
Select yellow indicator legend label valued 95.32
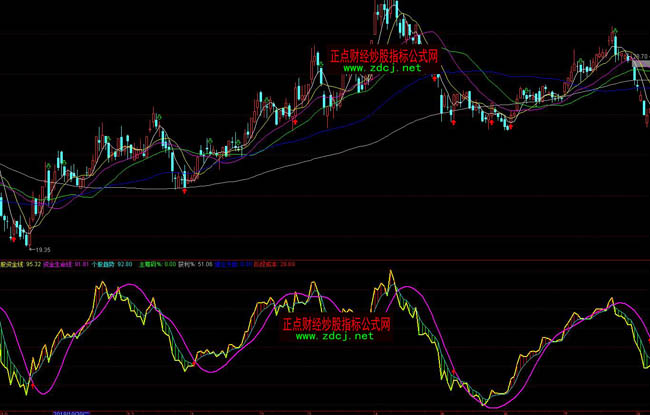point(20,265)
